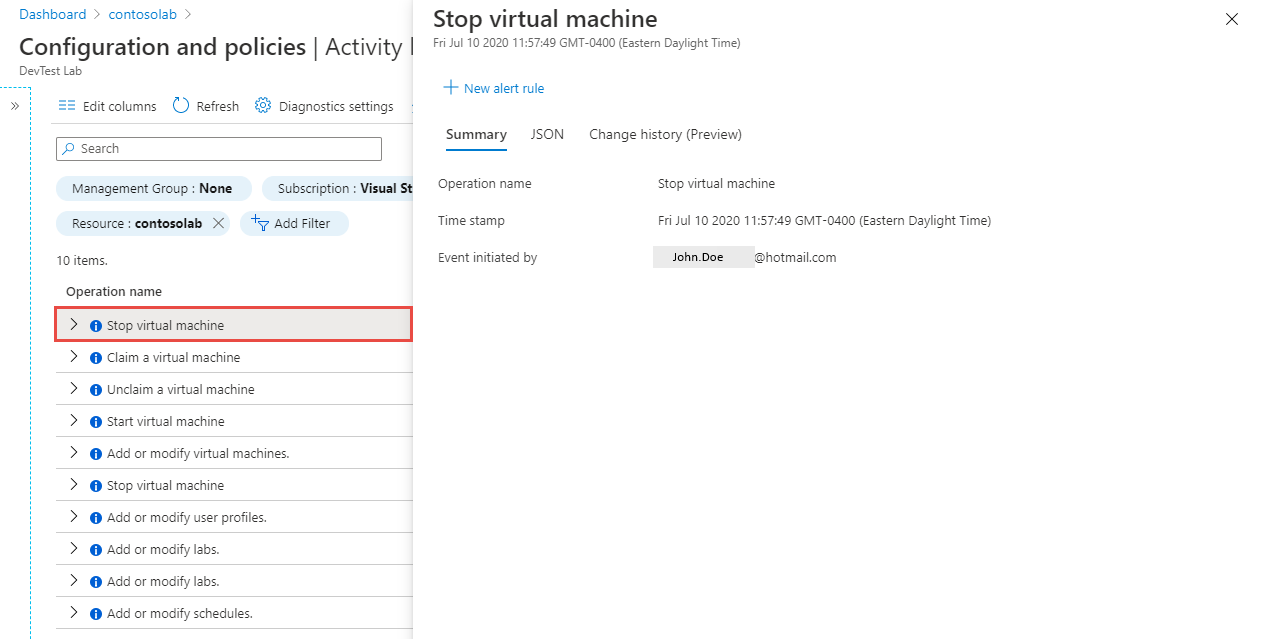1268x639 pixels.
Task: Open the Change history Preview tab
Action: [664, 134]
